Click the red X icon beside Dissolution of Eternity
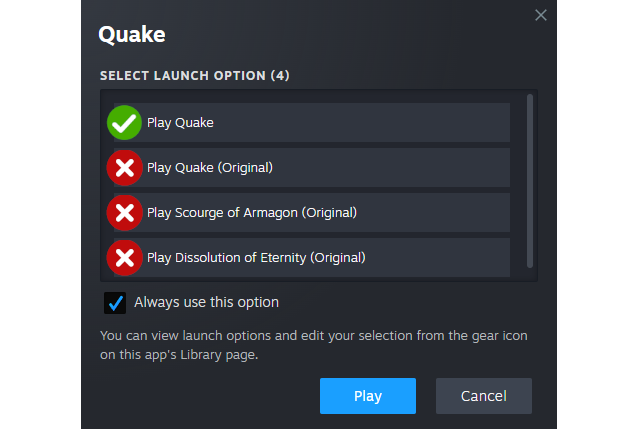The width and height of the screenshot is (638, 429). pos(124,258)
